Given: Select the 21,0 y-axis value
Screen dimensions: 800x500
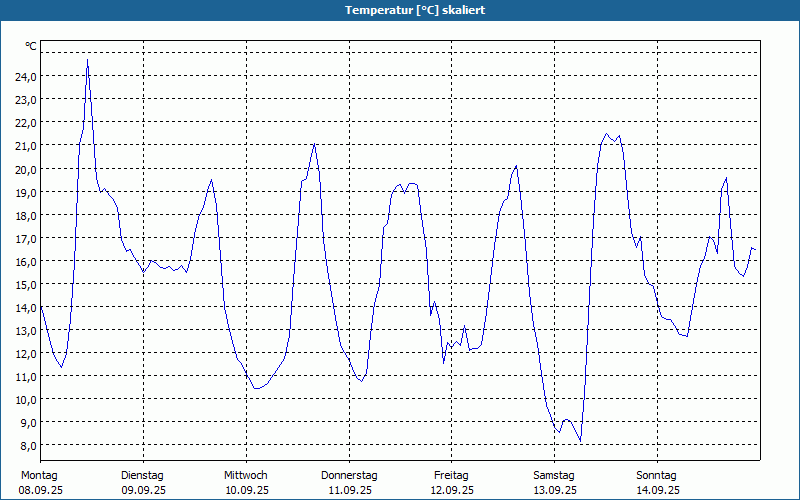Looking at the screenshot, I should point(26,146).
